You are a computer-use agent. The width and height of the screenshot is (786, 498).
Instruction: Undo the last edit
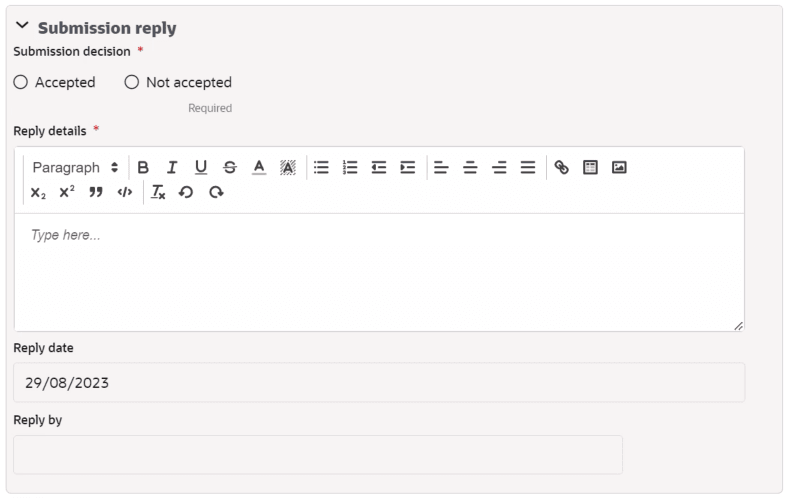(x=186, y=192)
